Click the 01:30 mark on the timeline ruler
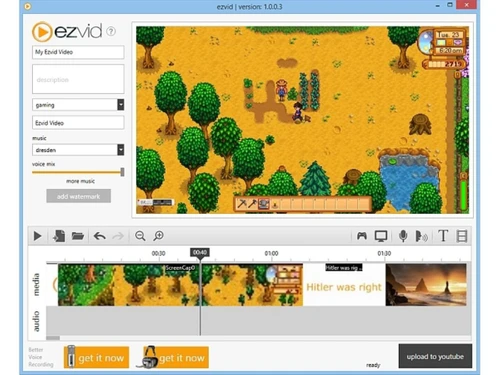The height and width of the screenshot is (375, 500). click(x=384, y=254)
